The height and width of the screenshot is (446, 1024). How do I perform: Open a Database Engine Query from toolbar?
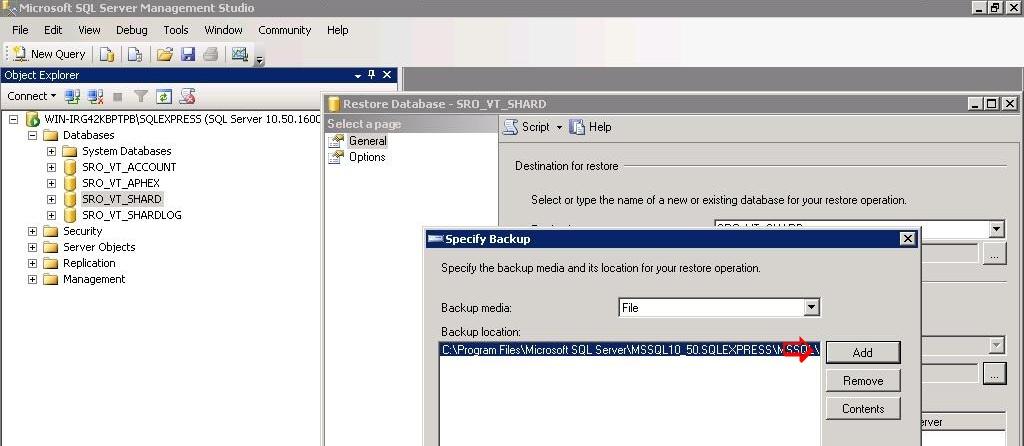106,54
